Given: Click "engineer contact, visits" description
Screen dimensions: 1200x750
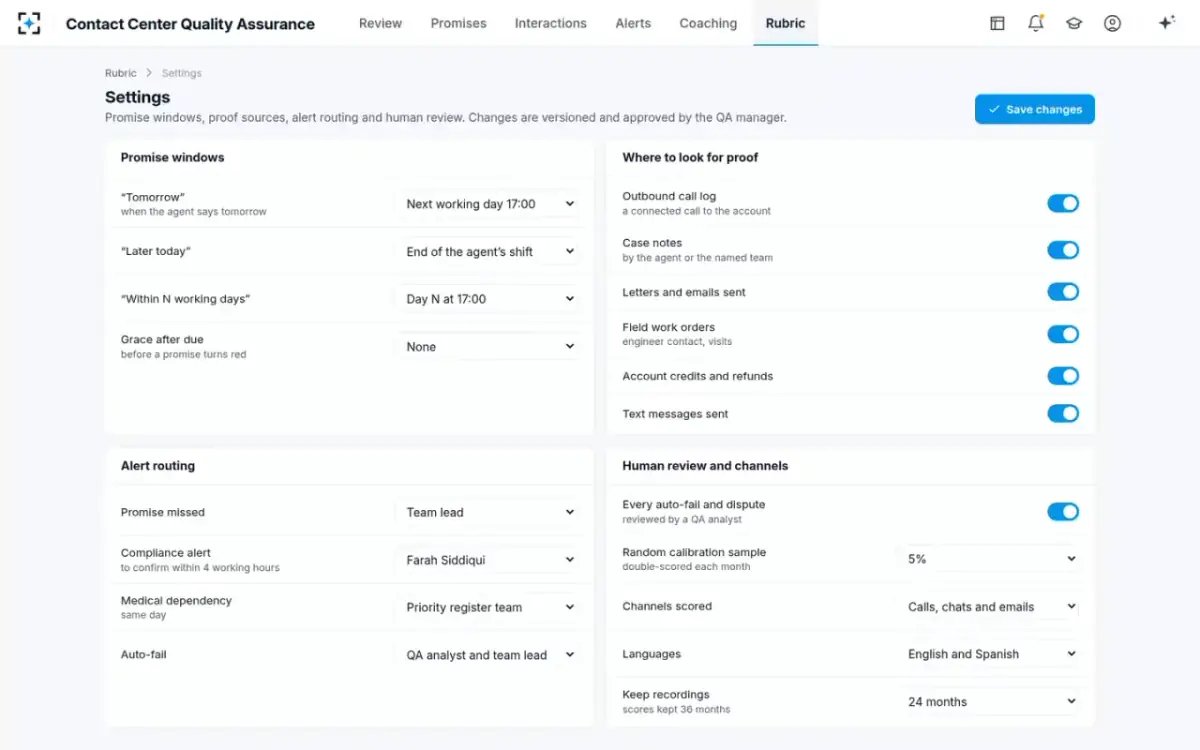Looking at the screenshot, I should [x=677, y=341].
